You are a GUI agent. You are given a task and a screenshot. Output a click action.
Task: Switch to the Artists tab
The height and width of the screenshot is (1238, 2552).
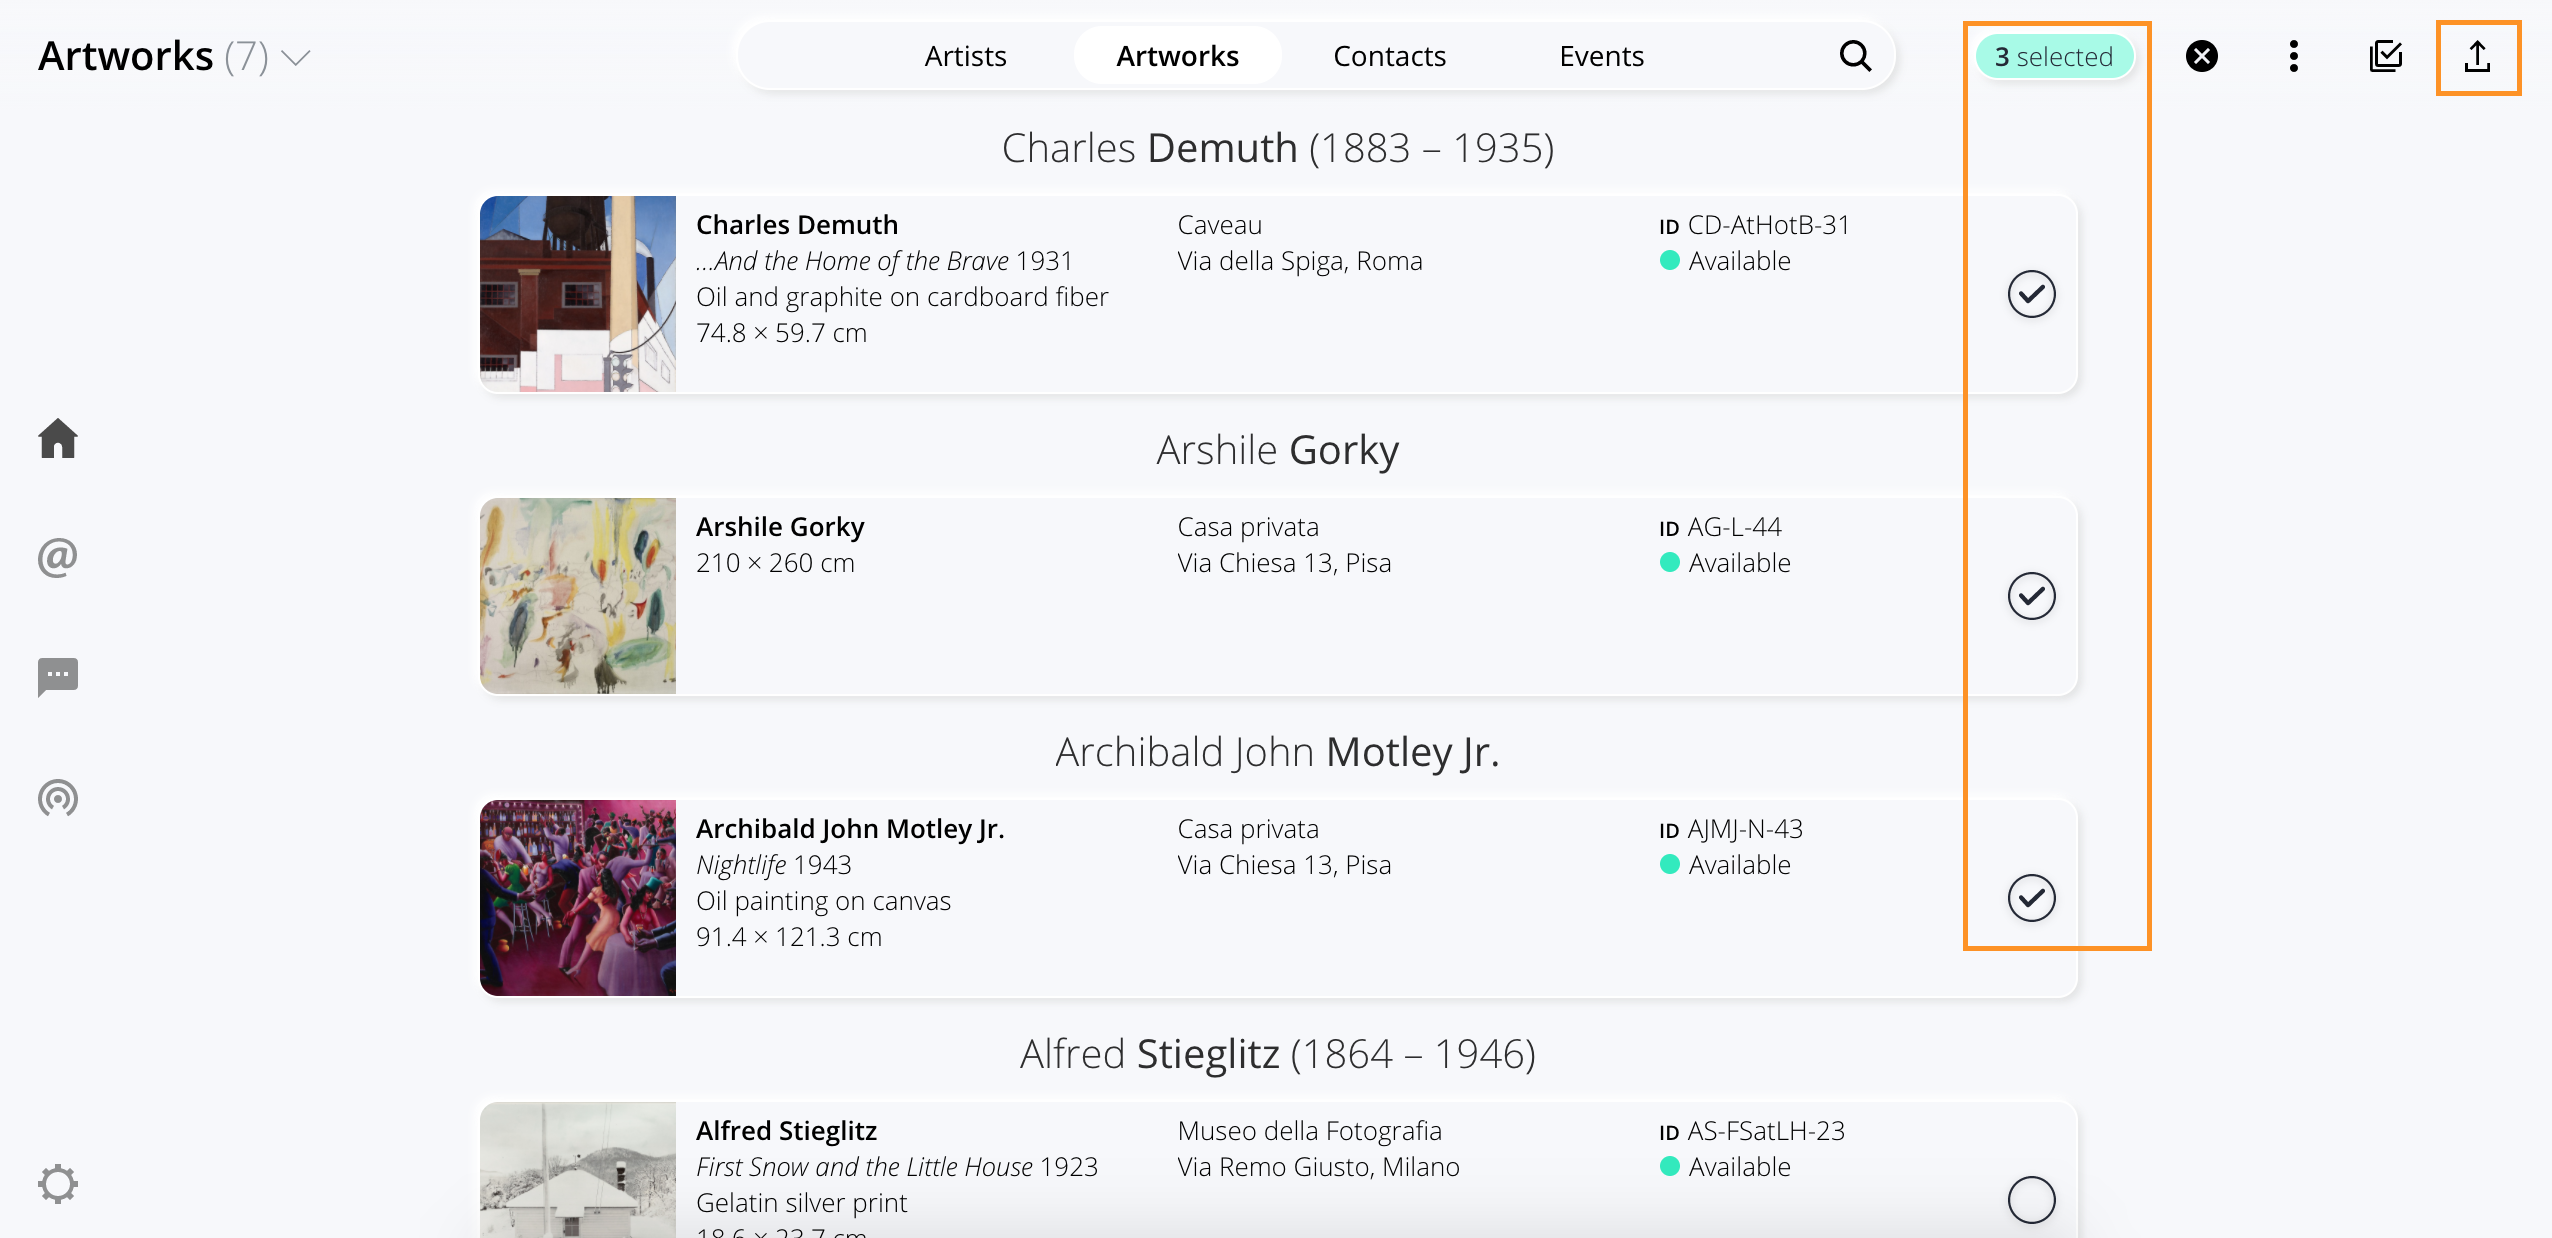click(x=965, y=56)
